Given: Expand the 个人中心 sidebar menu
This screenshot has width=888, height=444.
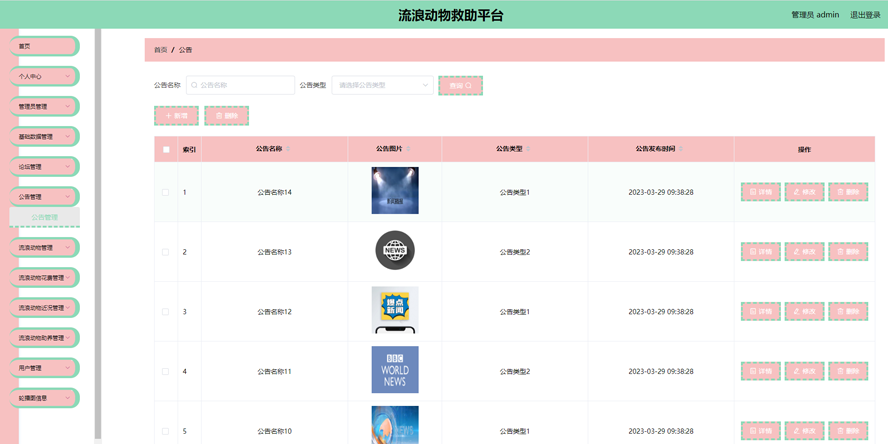Looking at the screenshot, I should (45, 76).
